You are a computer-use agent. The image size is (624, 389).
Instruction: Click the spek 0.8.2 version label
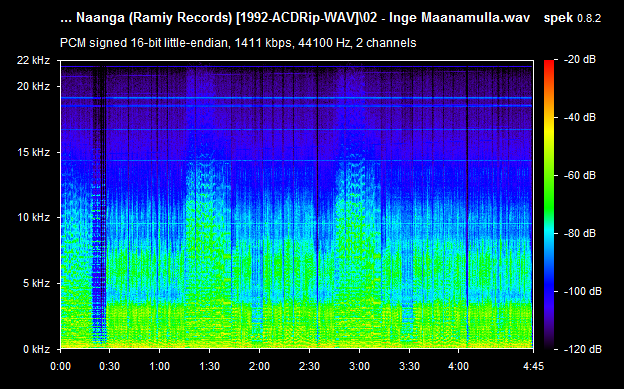click(x=572, y=18)
